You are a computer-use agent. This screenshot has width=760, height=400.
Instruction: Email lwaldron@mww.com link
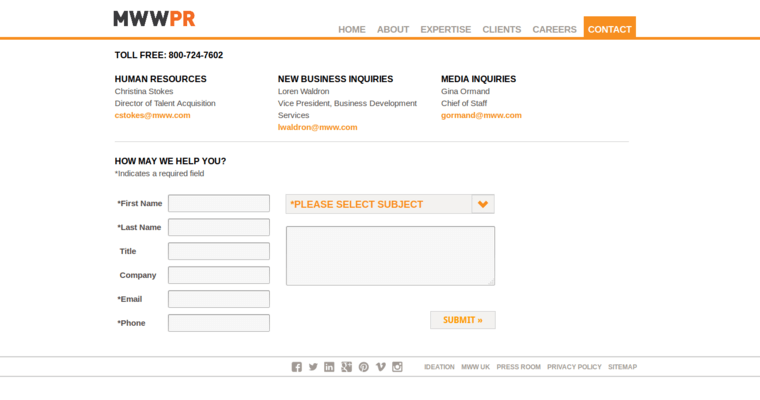317,127
